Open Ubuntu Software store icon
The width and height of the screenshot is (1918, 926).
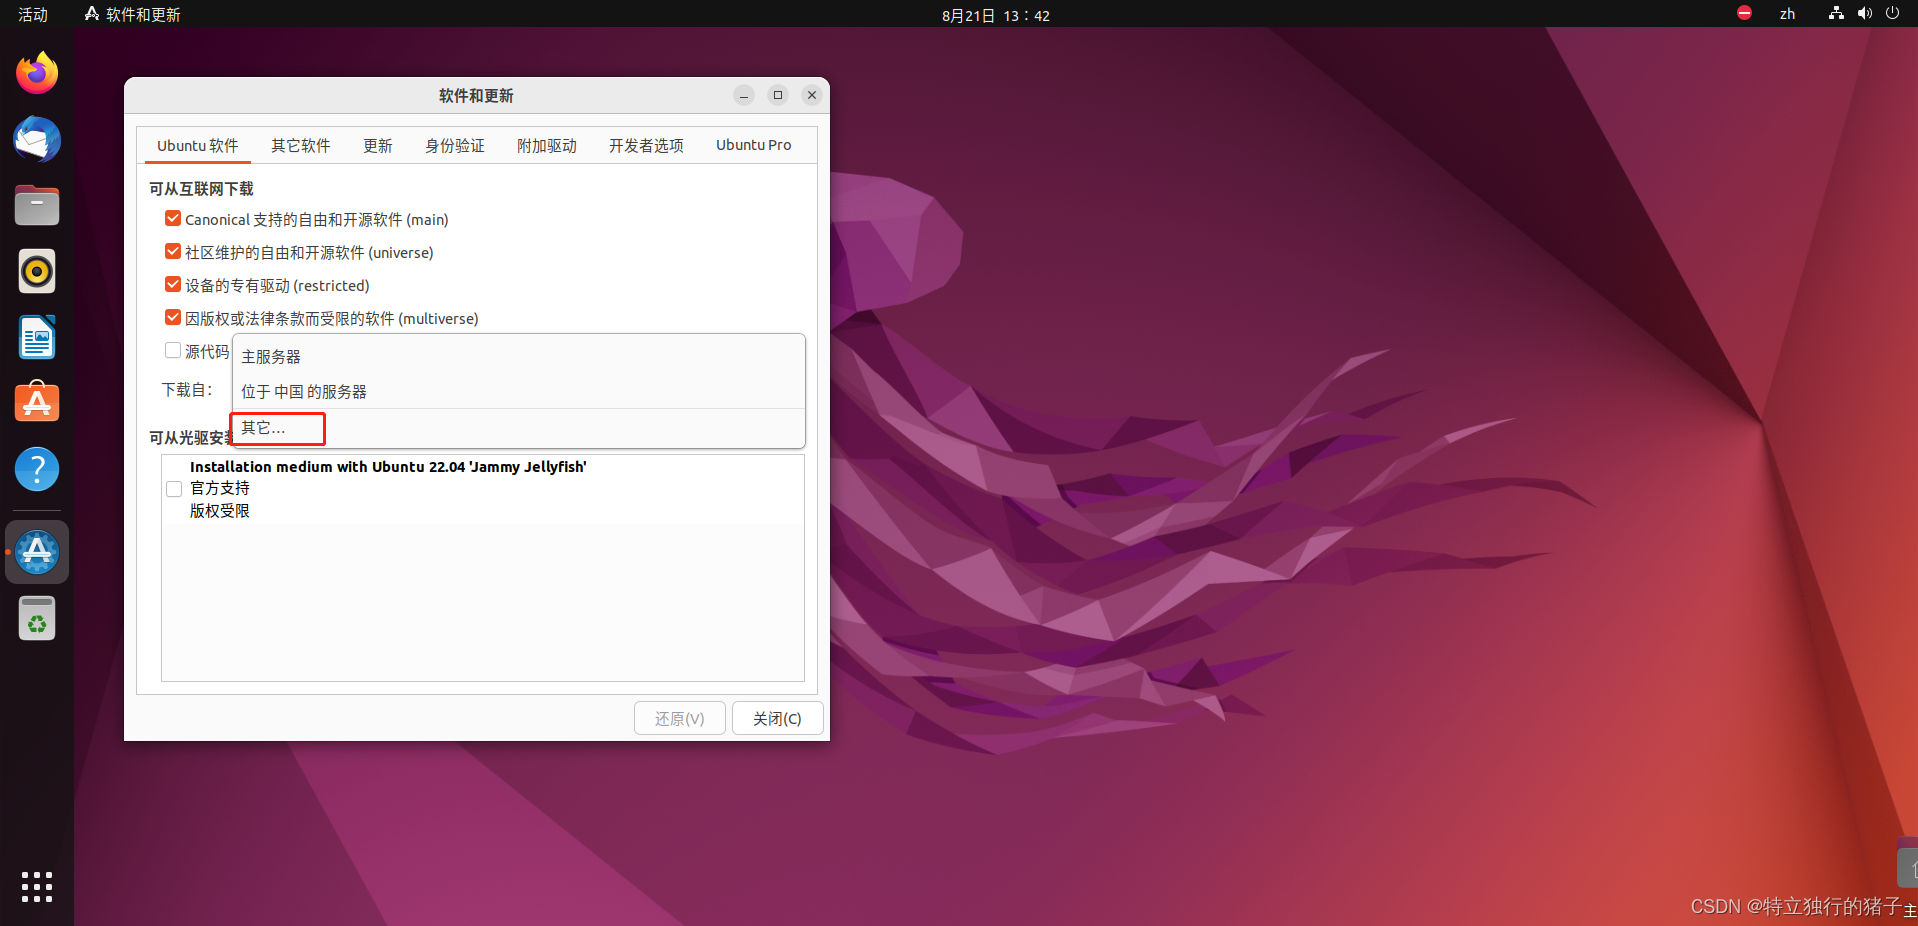(37, 403)
